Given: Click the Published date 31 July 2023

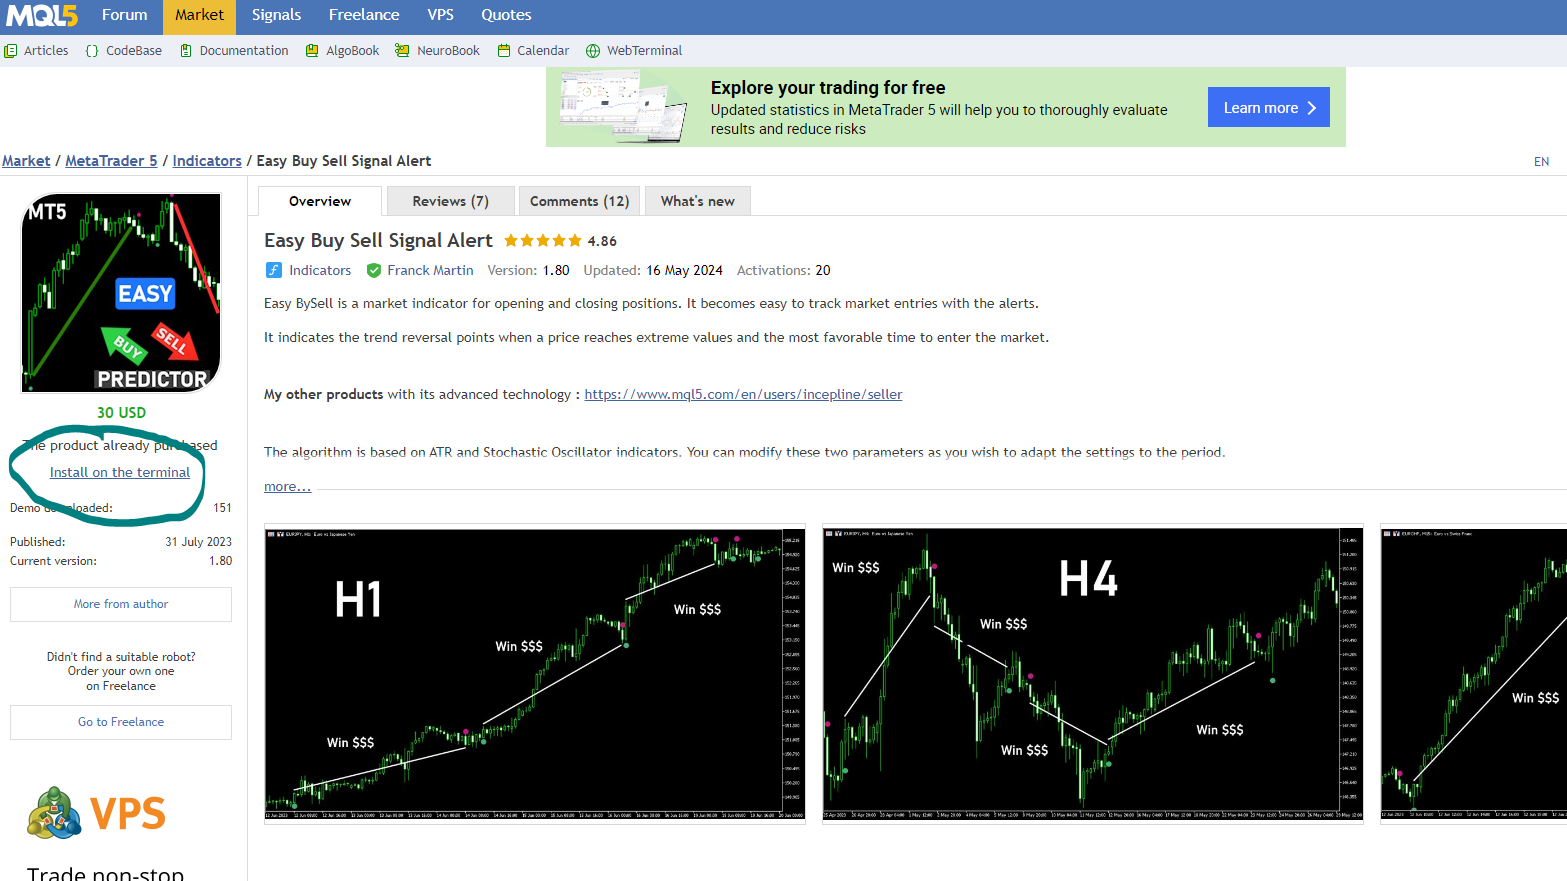Looking at the screenshot, I should (198, 542).
